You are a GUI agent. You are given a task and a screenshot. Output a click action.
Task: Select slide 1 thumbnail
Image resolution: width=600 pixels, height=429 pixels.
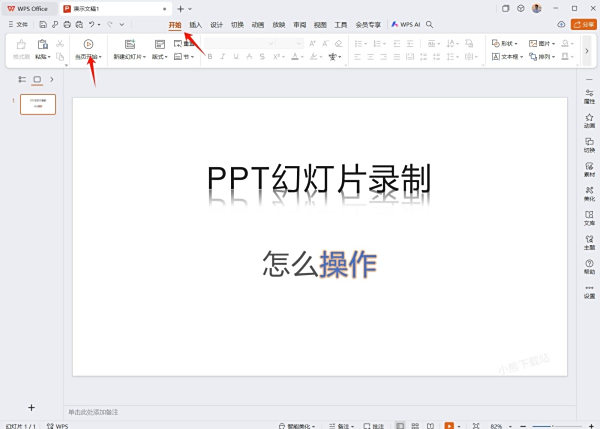tap(38, 104)
